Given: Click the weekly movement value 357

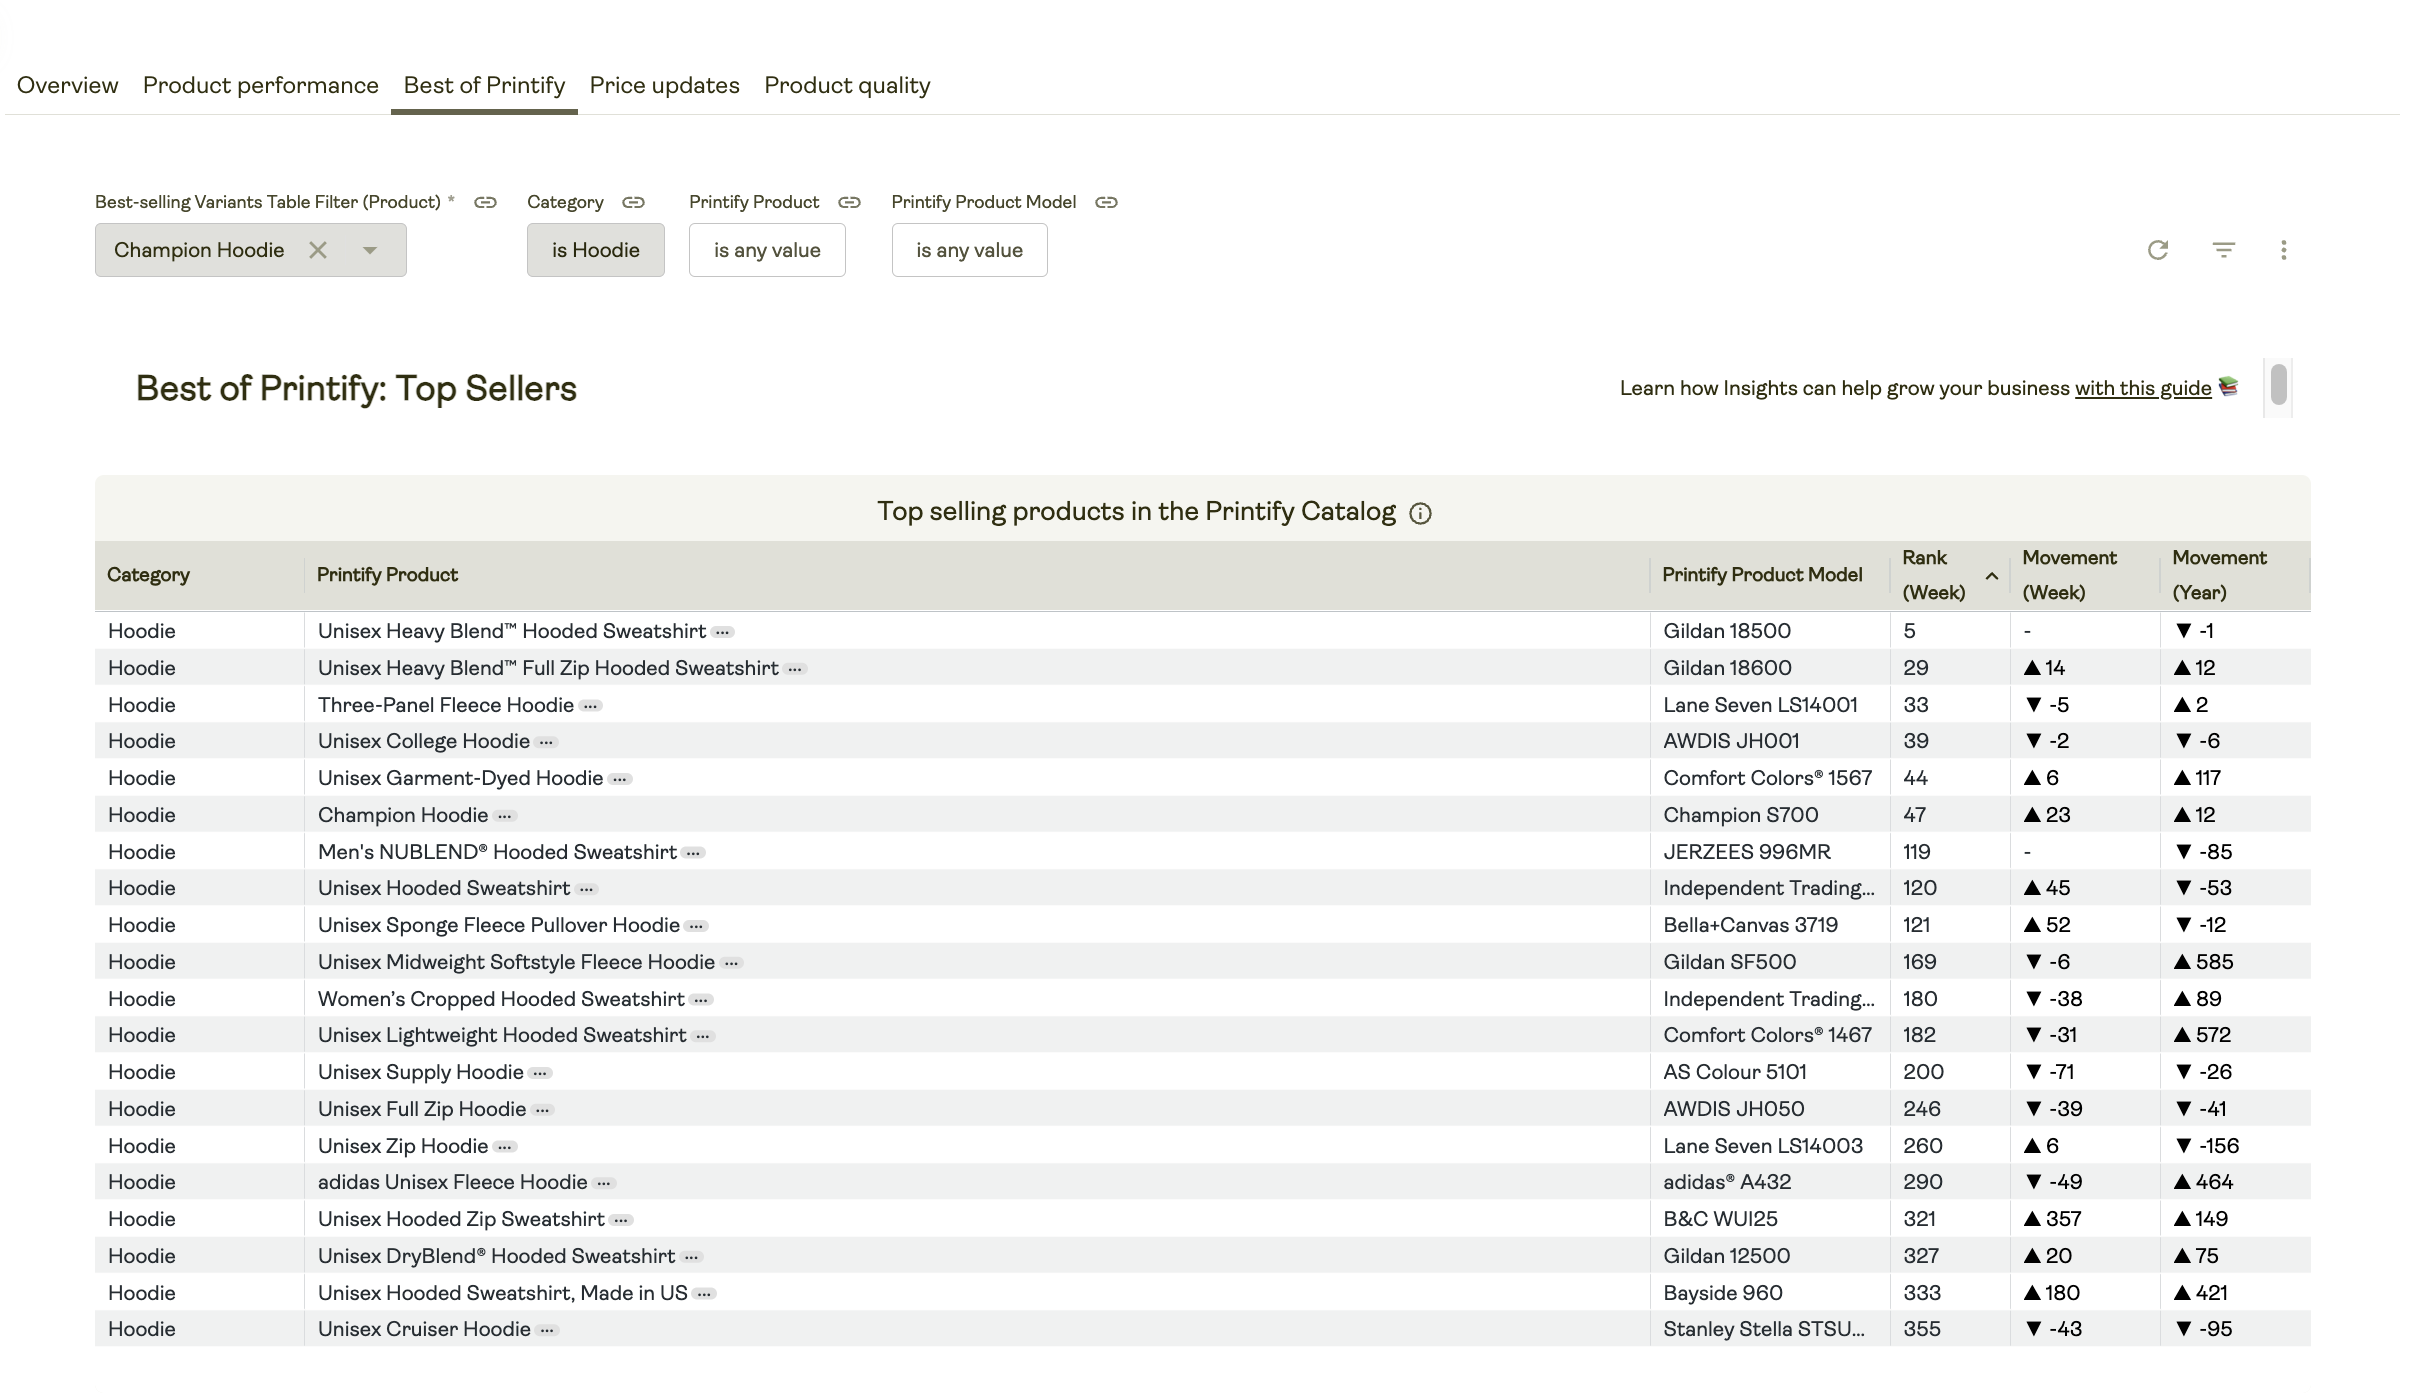Looking at the screenshot, I should (2053, 1219).
